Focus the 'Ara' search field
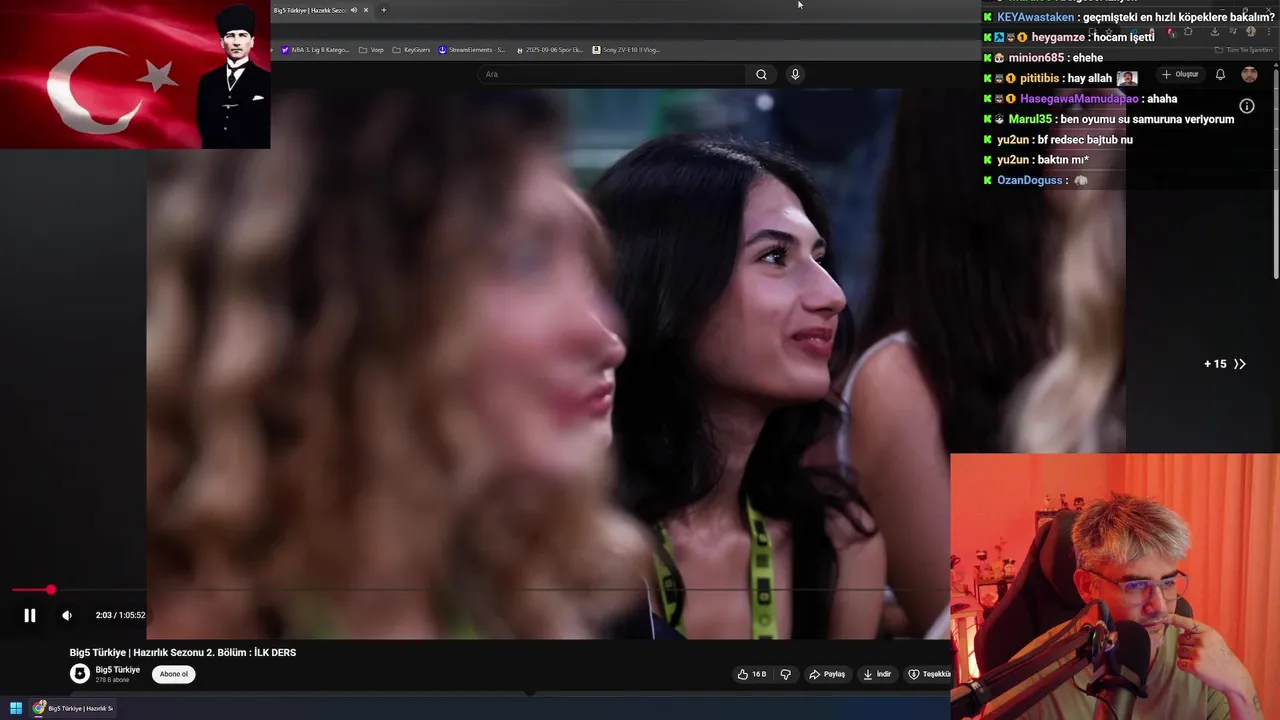 click(x=612, y=74)
